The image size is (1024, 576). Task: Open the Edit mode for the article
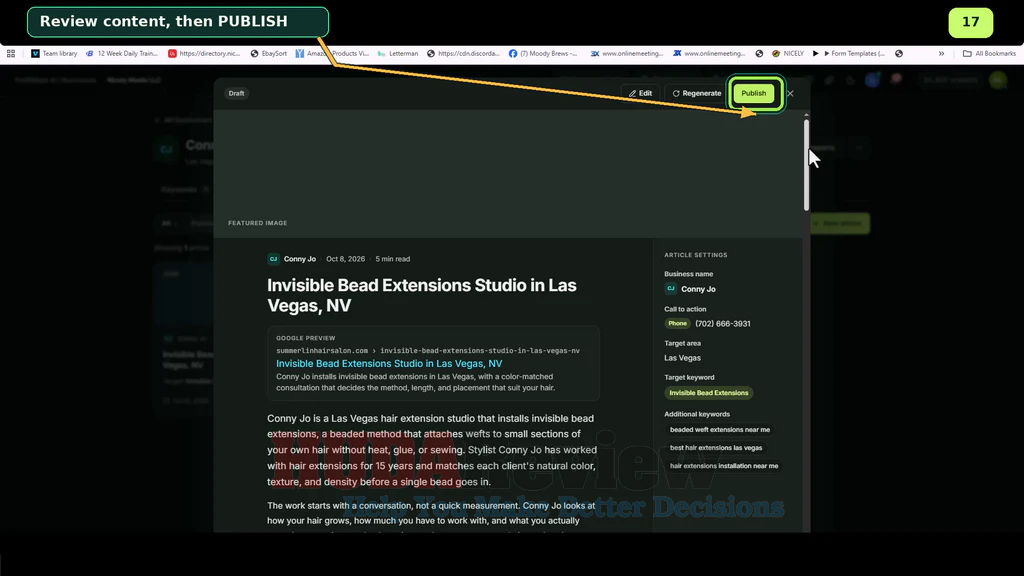[640, 93]
